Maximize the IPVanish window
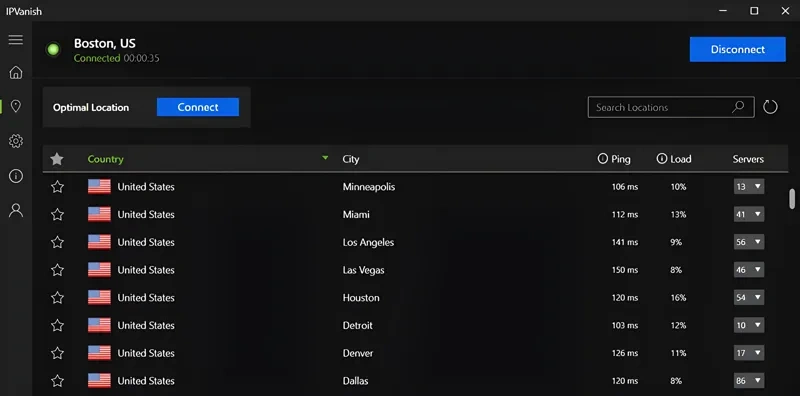800x396 pixels. tap(754, 11)
